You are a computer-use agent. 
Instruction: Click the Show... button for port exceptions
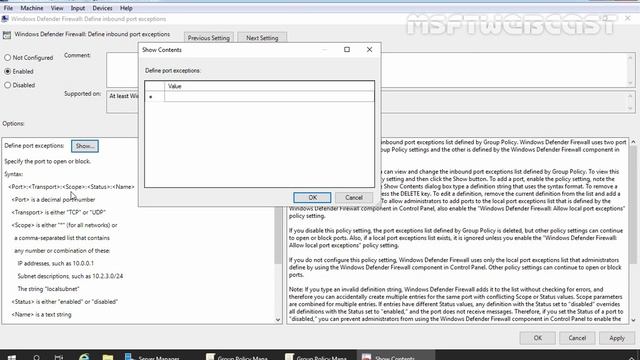click(x=85, y=146)
